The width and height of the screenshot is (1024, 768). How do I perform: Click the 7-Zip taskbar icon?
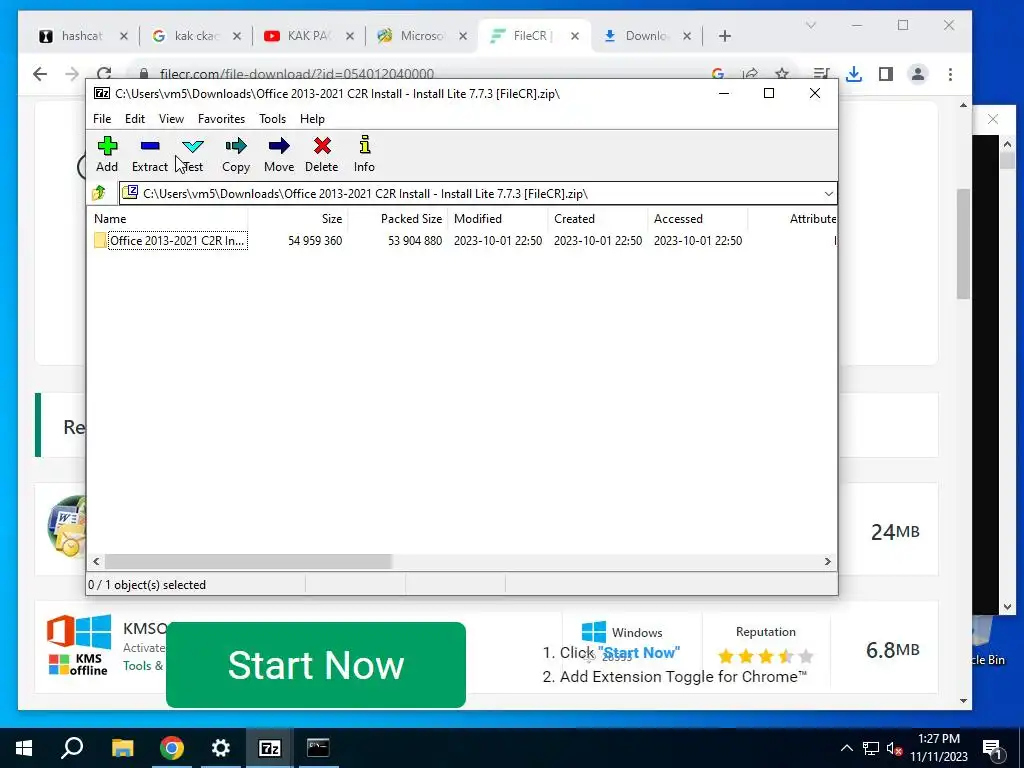(270, 748)
